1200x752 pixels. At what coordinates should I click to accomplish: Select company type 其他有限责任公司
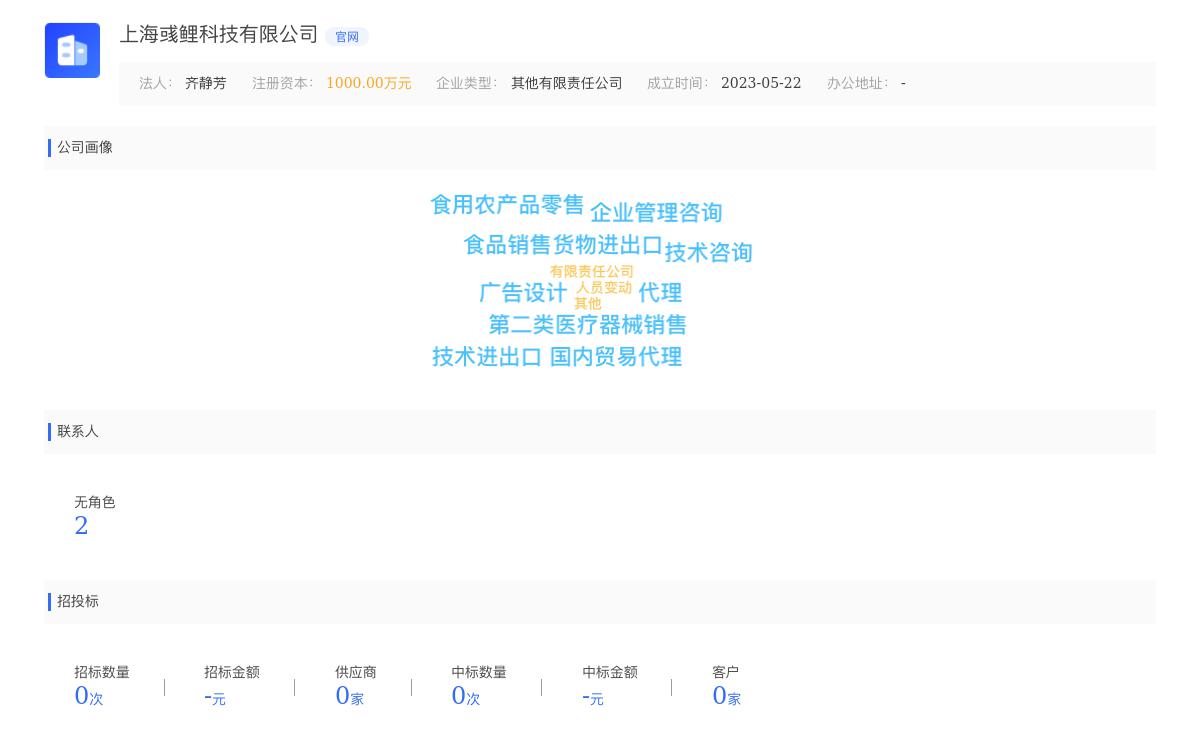pyautogui.click(x=567, y=84)
